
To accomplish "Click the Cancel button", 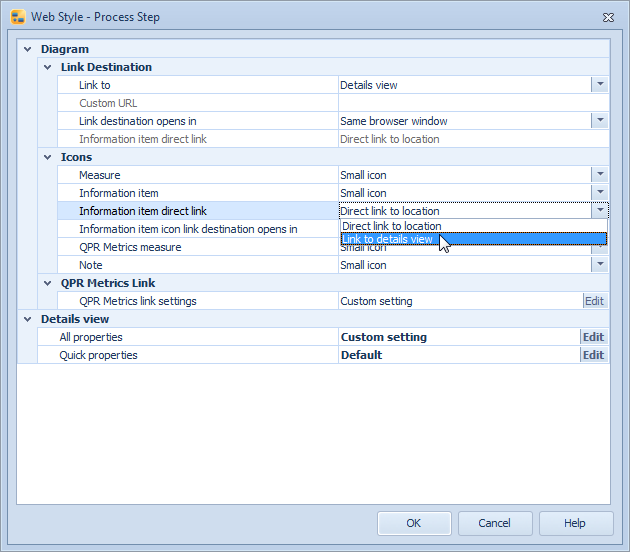I will (495, 523).
